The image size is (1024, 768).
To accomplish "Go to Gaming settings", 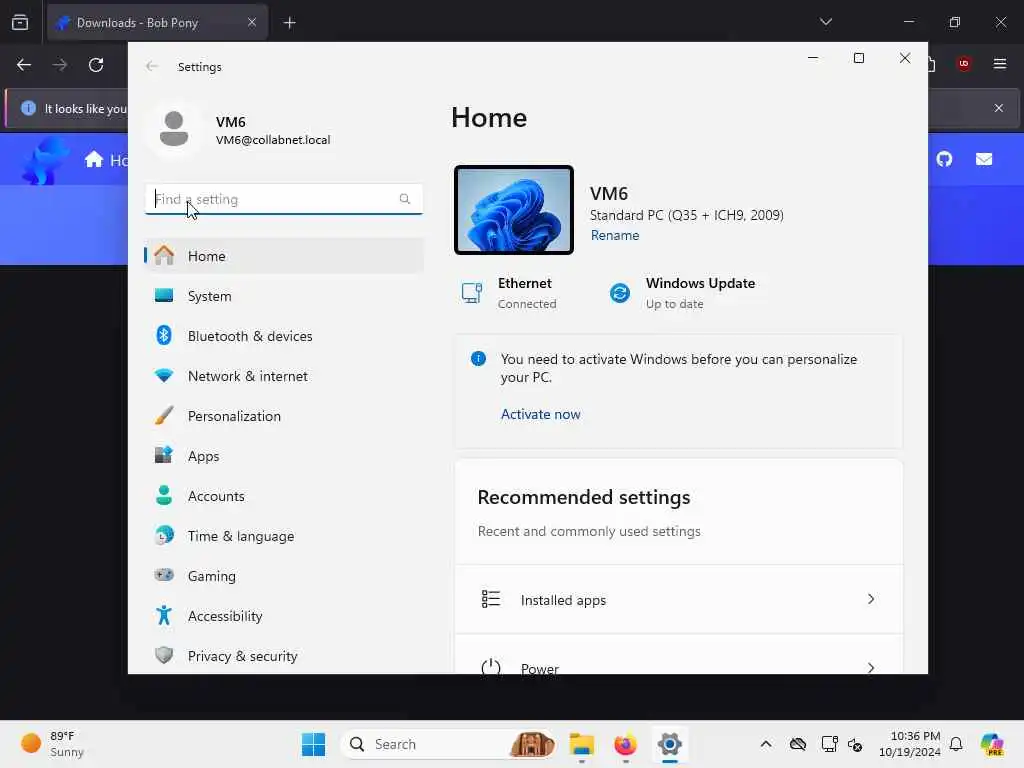I will click(x=284, y=576).
